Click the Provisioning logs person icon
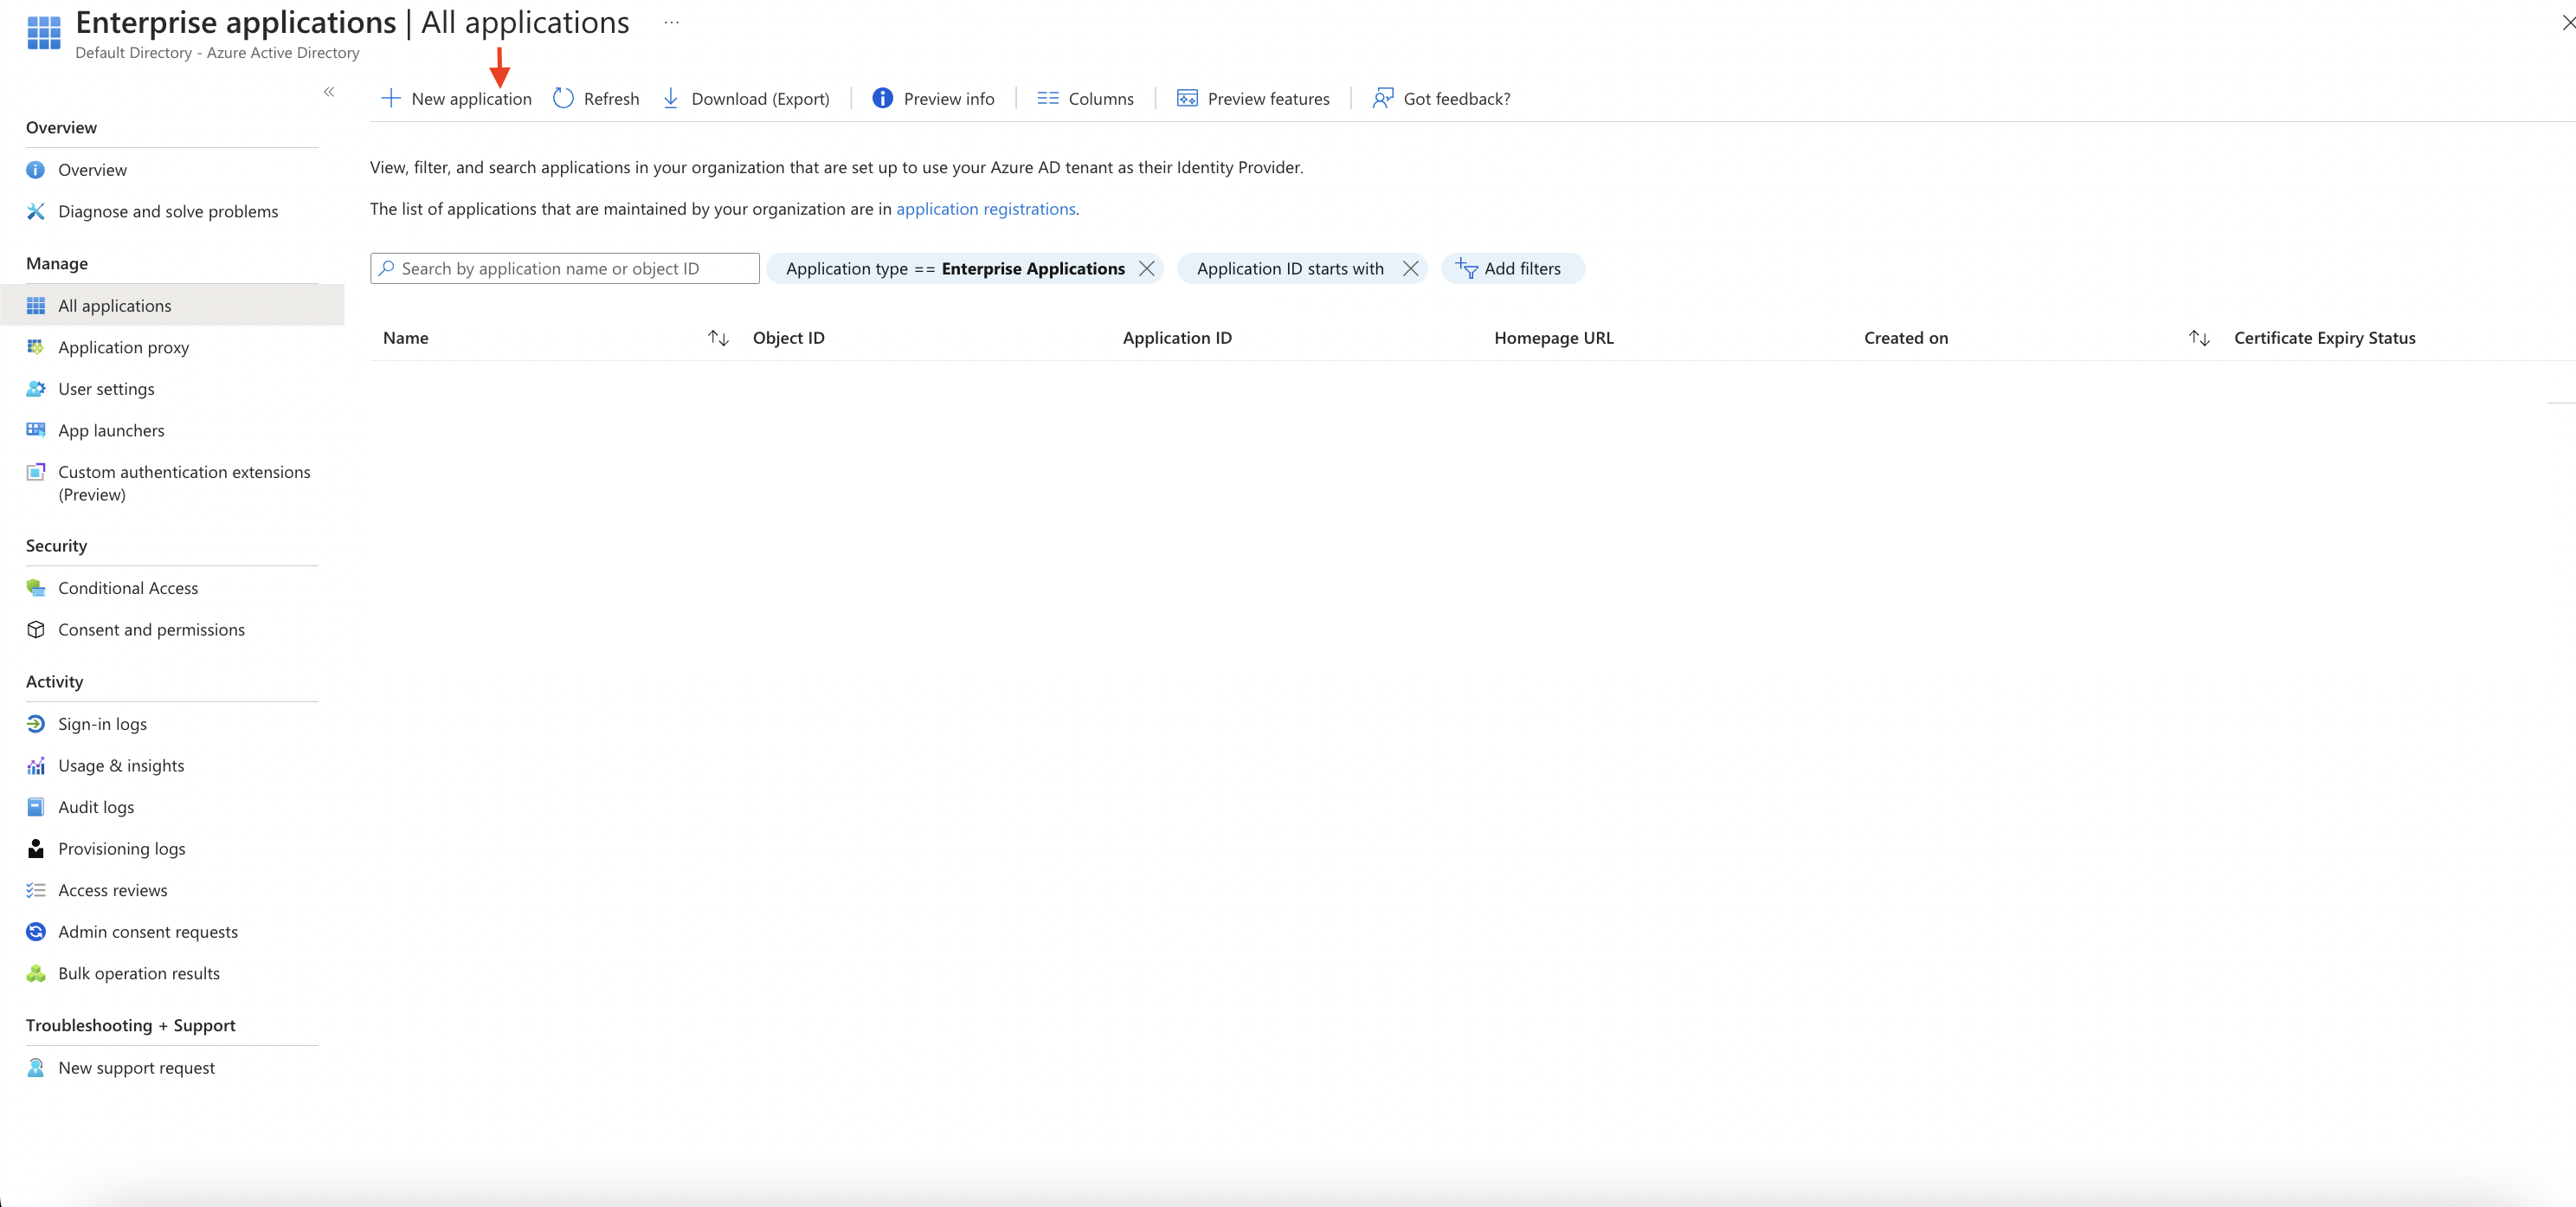The image size is (2576, 1207). click(x=36, y=849)
